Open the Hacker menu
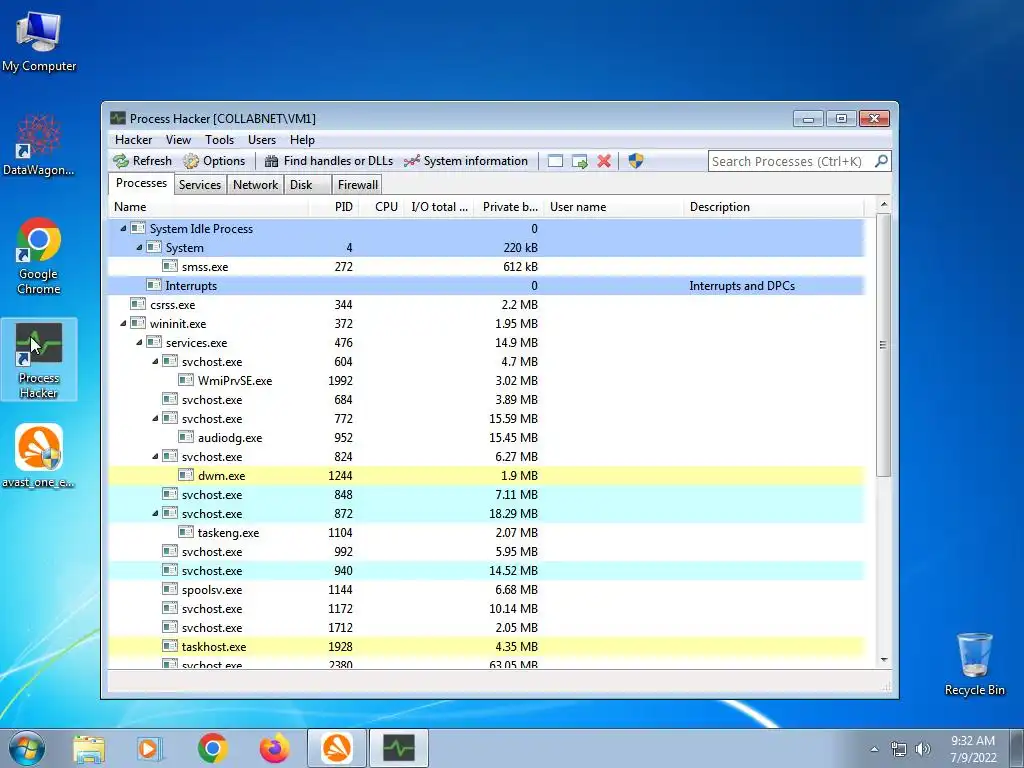Screen dimensions: 1024x768 tap(133, 140)
